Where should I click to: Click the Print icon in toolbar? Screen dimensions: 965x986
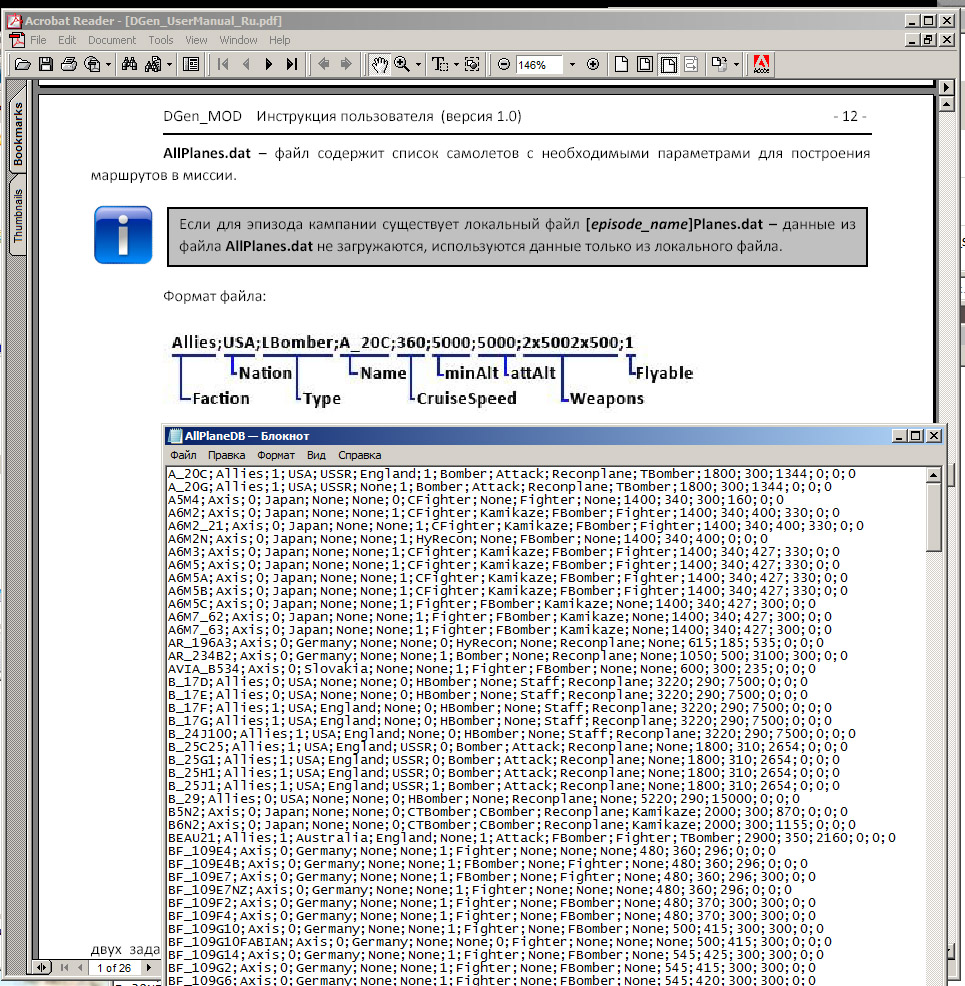coord(69,64)
